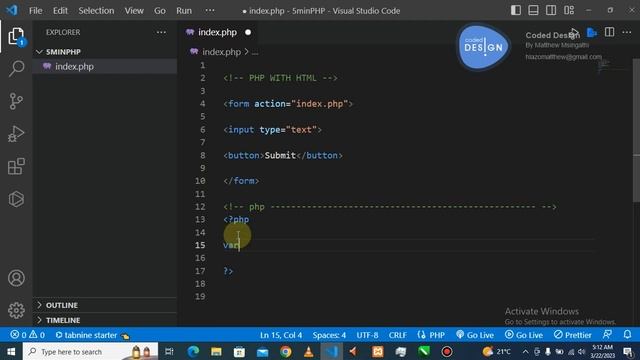Image resolution: width=640 pixels, height=360 pixels.
Task: Click the second Go Live button
Action: pyautogui.click(x=524, y=335)
